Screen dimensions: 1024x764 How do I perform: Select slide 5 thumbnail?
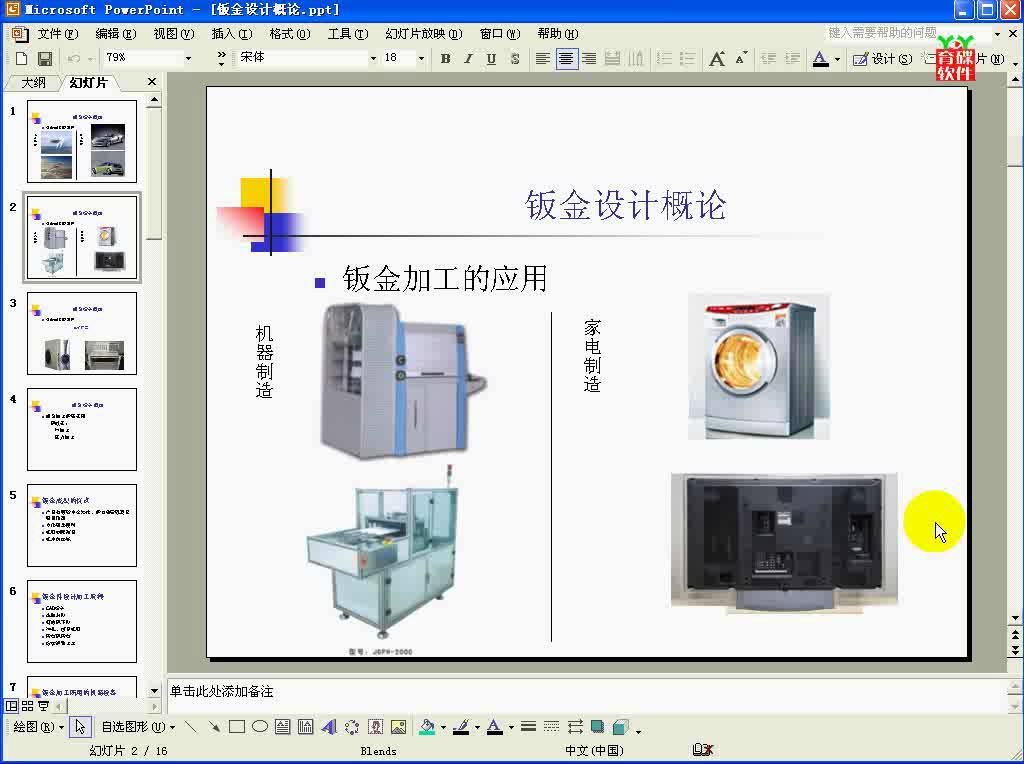tap(82, 526)
